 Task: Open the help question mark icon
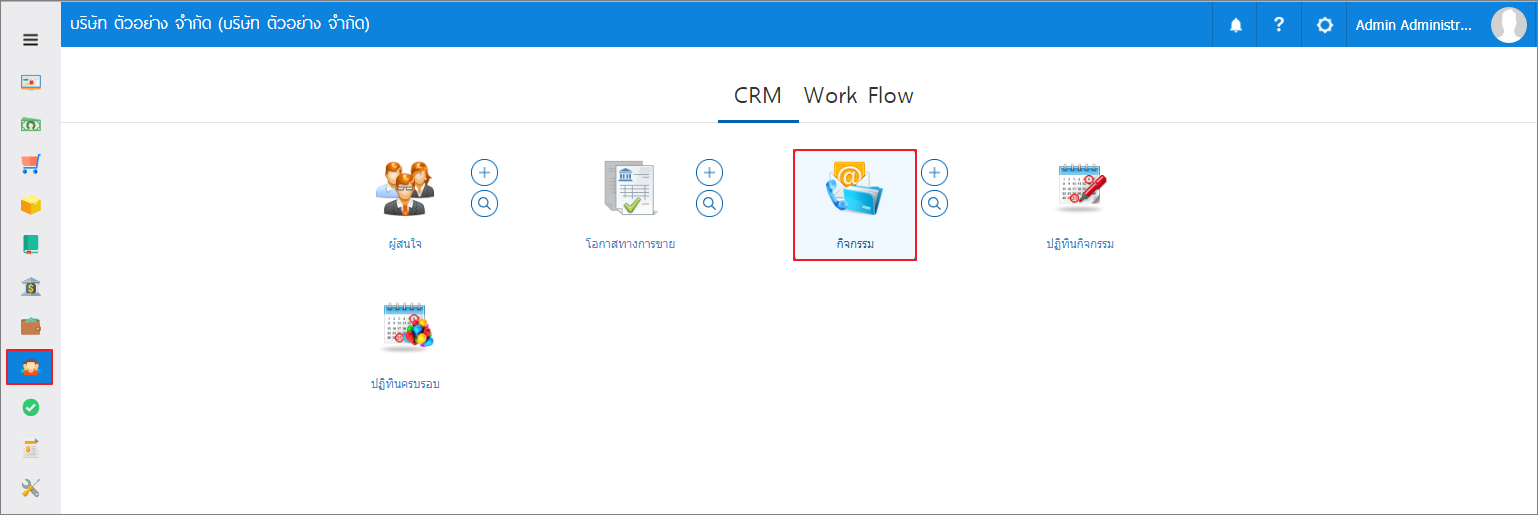(1279, 25)
